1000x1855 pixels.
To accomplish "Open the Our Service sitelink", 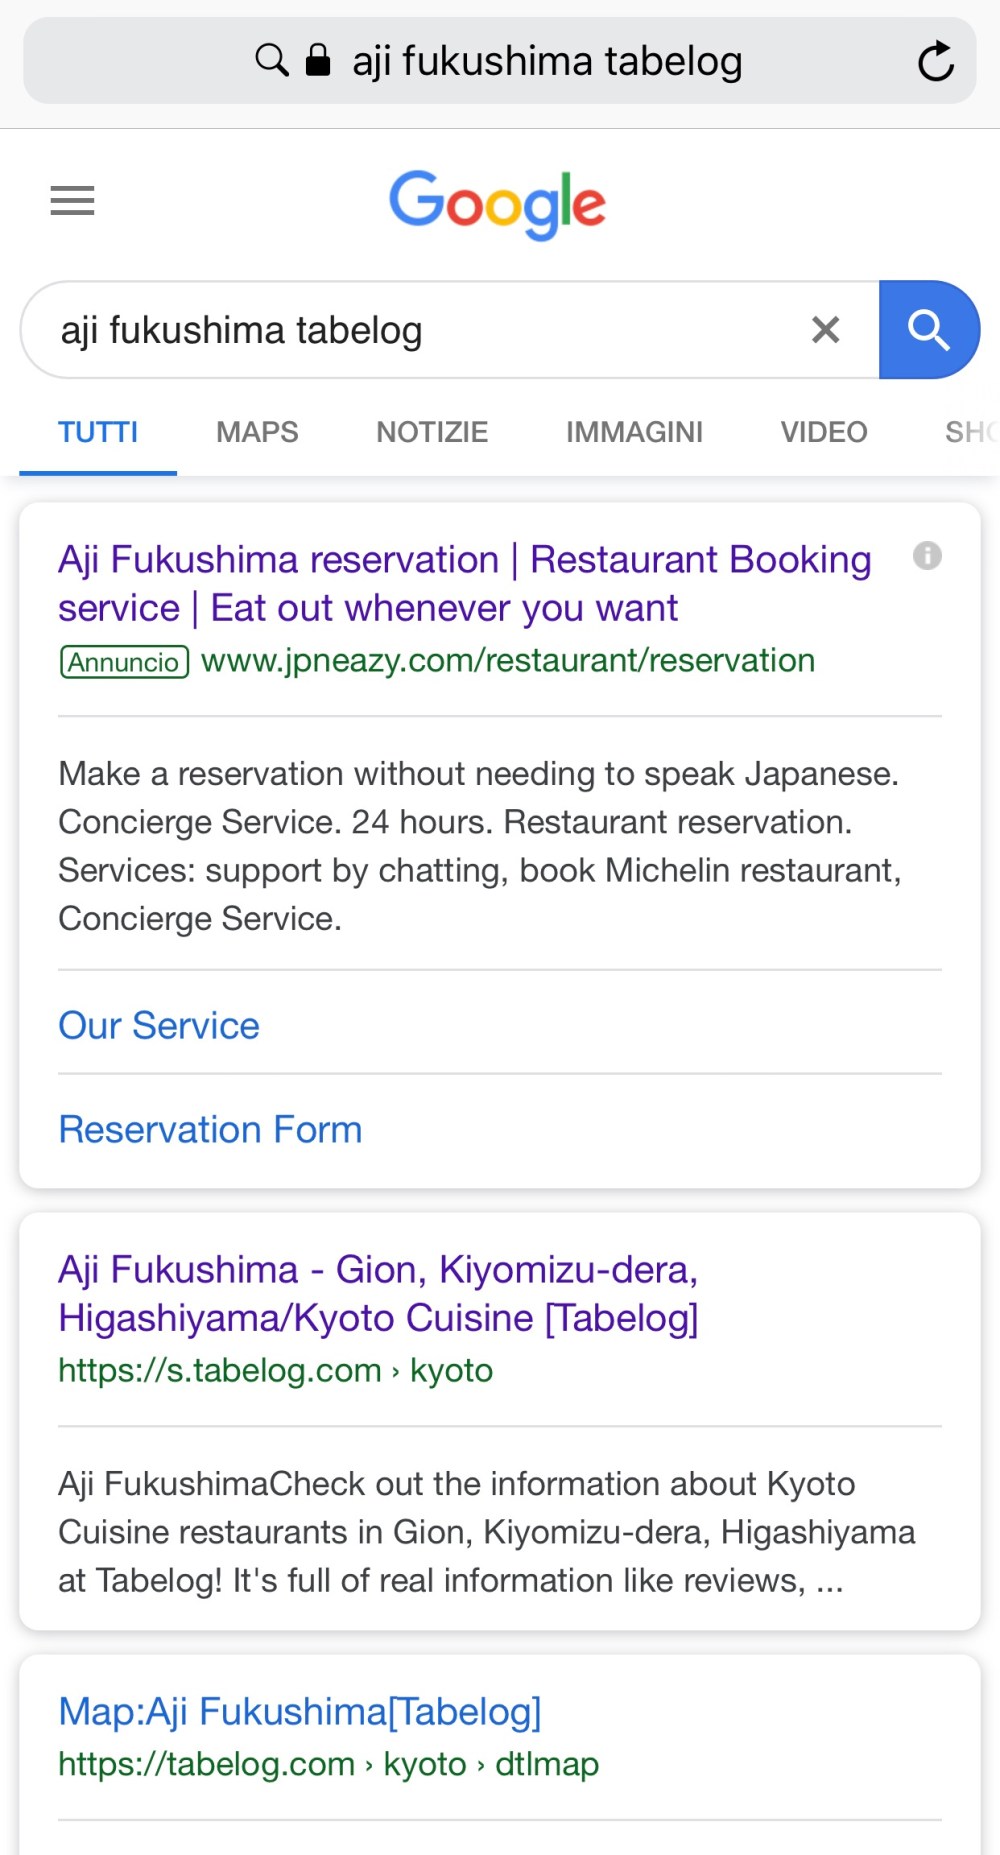I will (x=159, y=1026).
